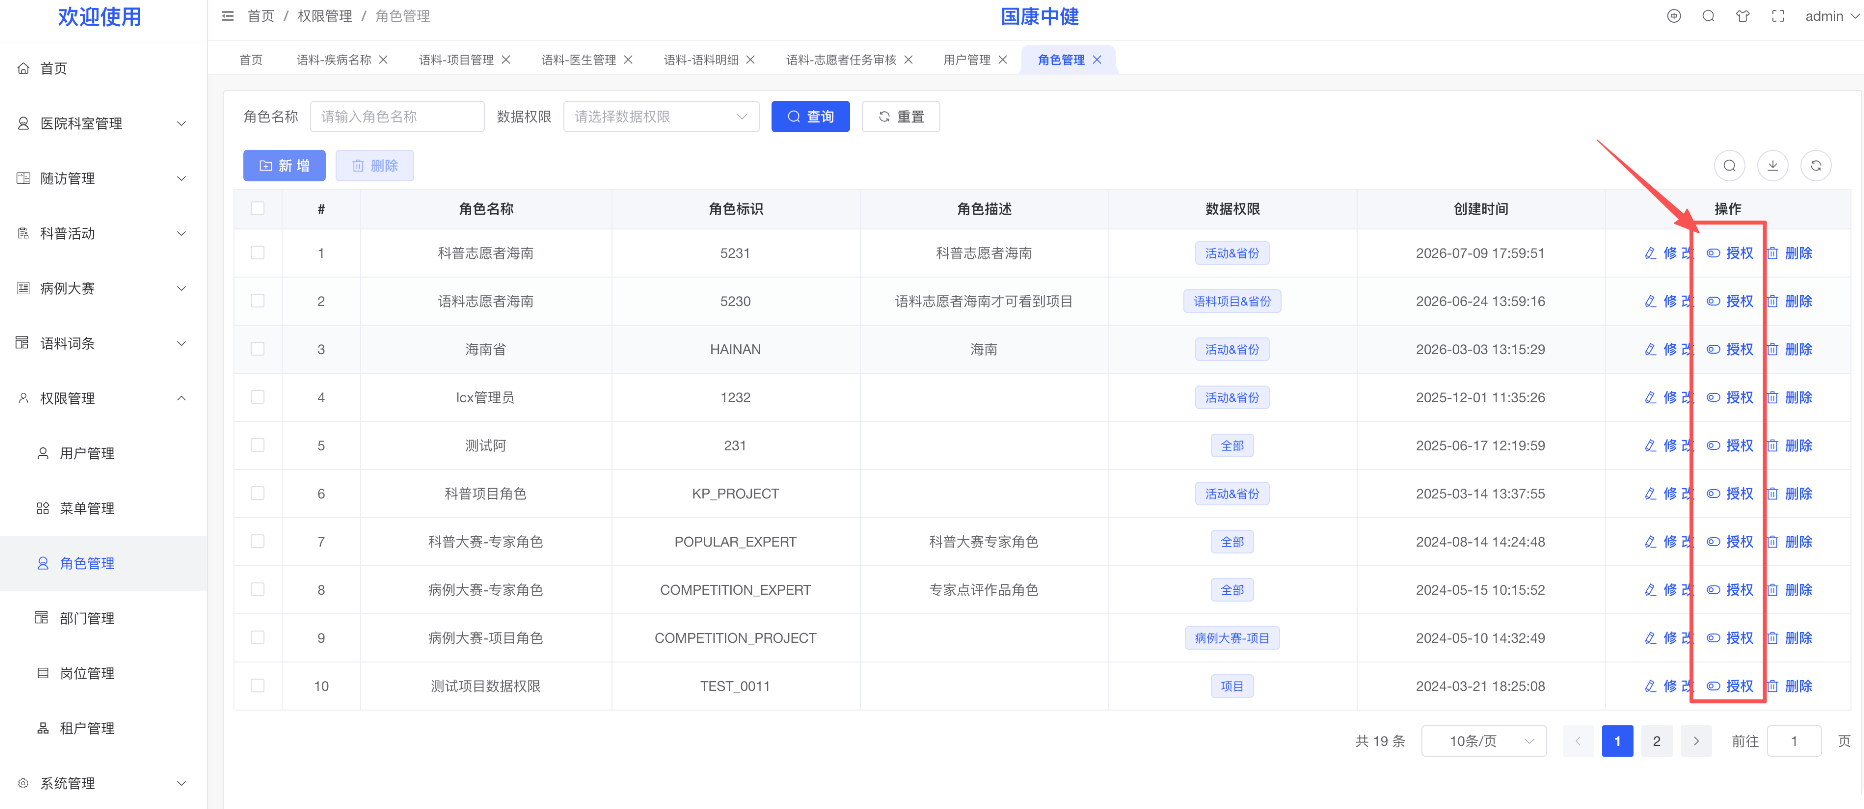Image resolution: width=1864 pixels, height=809 pixels.
Task: Check the row 6 科普项目角色 checkbox
Action: (x=258, y=493)
